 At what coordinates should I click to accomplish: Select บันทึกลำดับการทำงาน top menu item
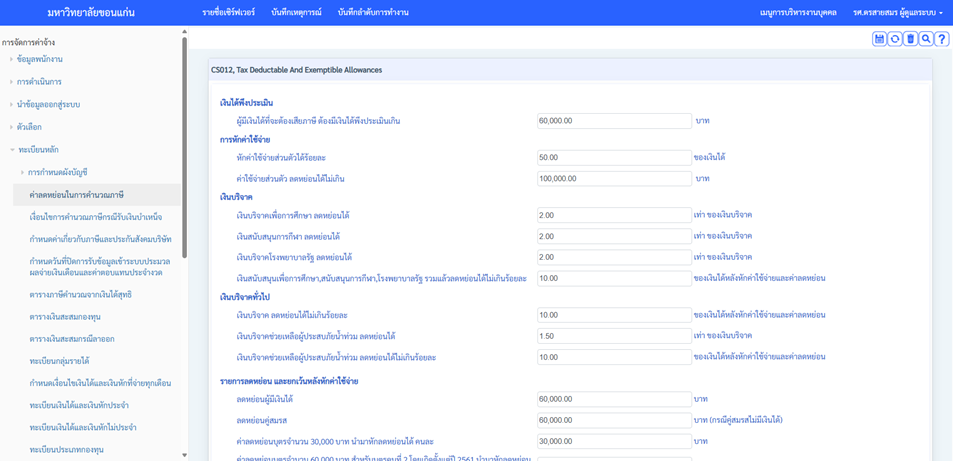(x=373, y=12)
